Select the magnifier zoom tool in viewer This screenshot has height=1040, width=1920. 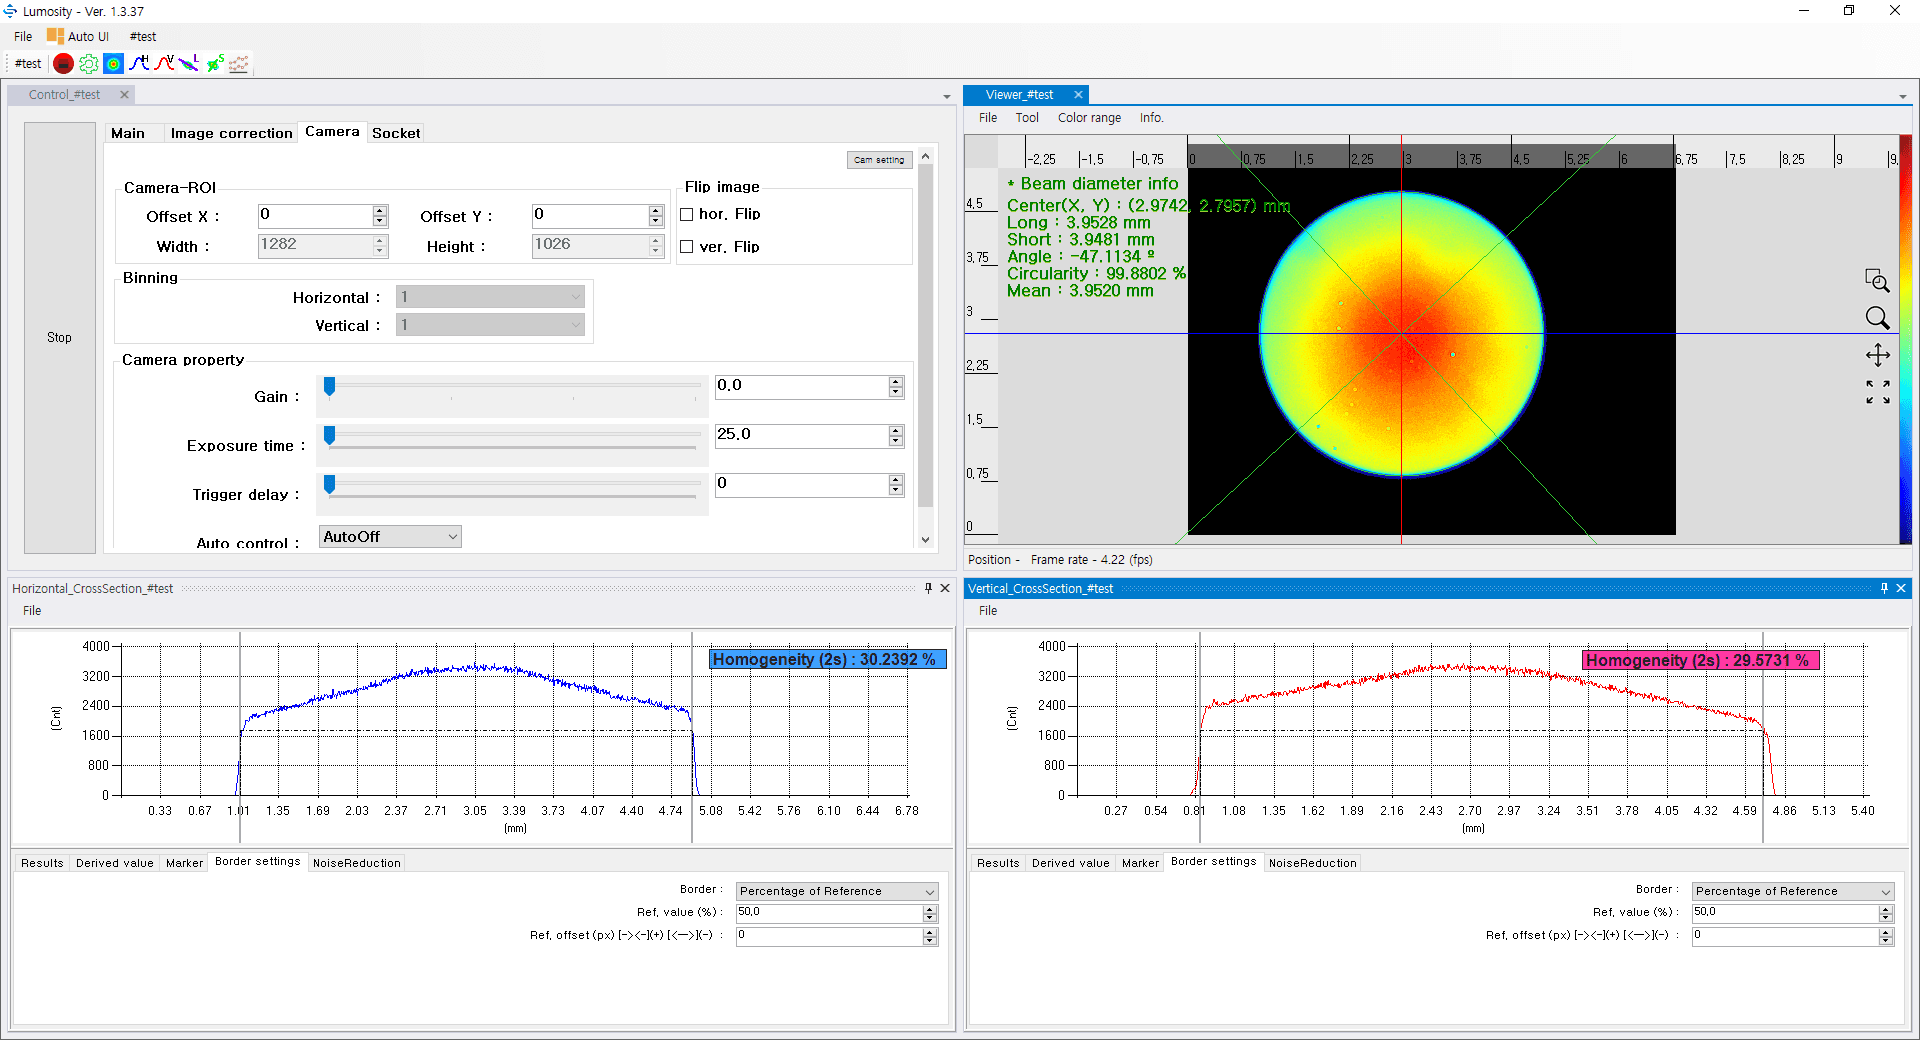[x=1877, y=318]
